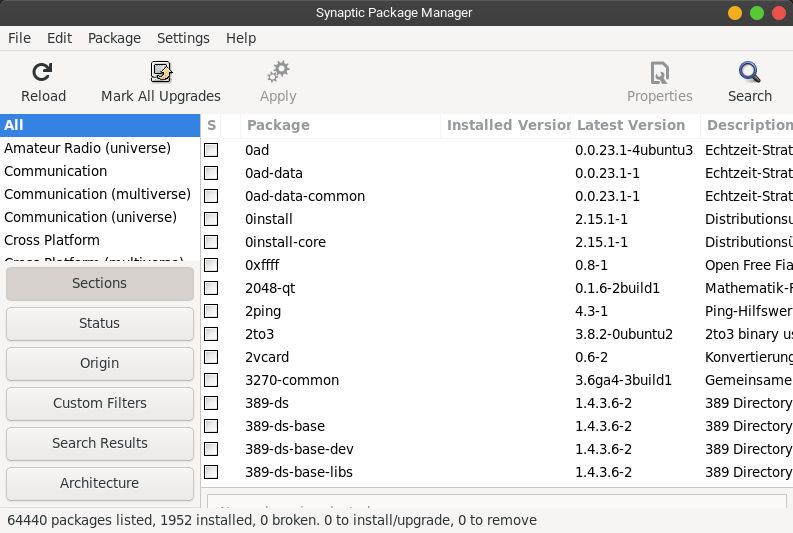The image size is (793, 533).
Task: Close the window with red button
Action: tap(778, 13)
